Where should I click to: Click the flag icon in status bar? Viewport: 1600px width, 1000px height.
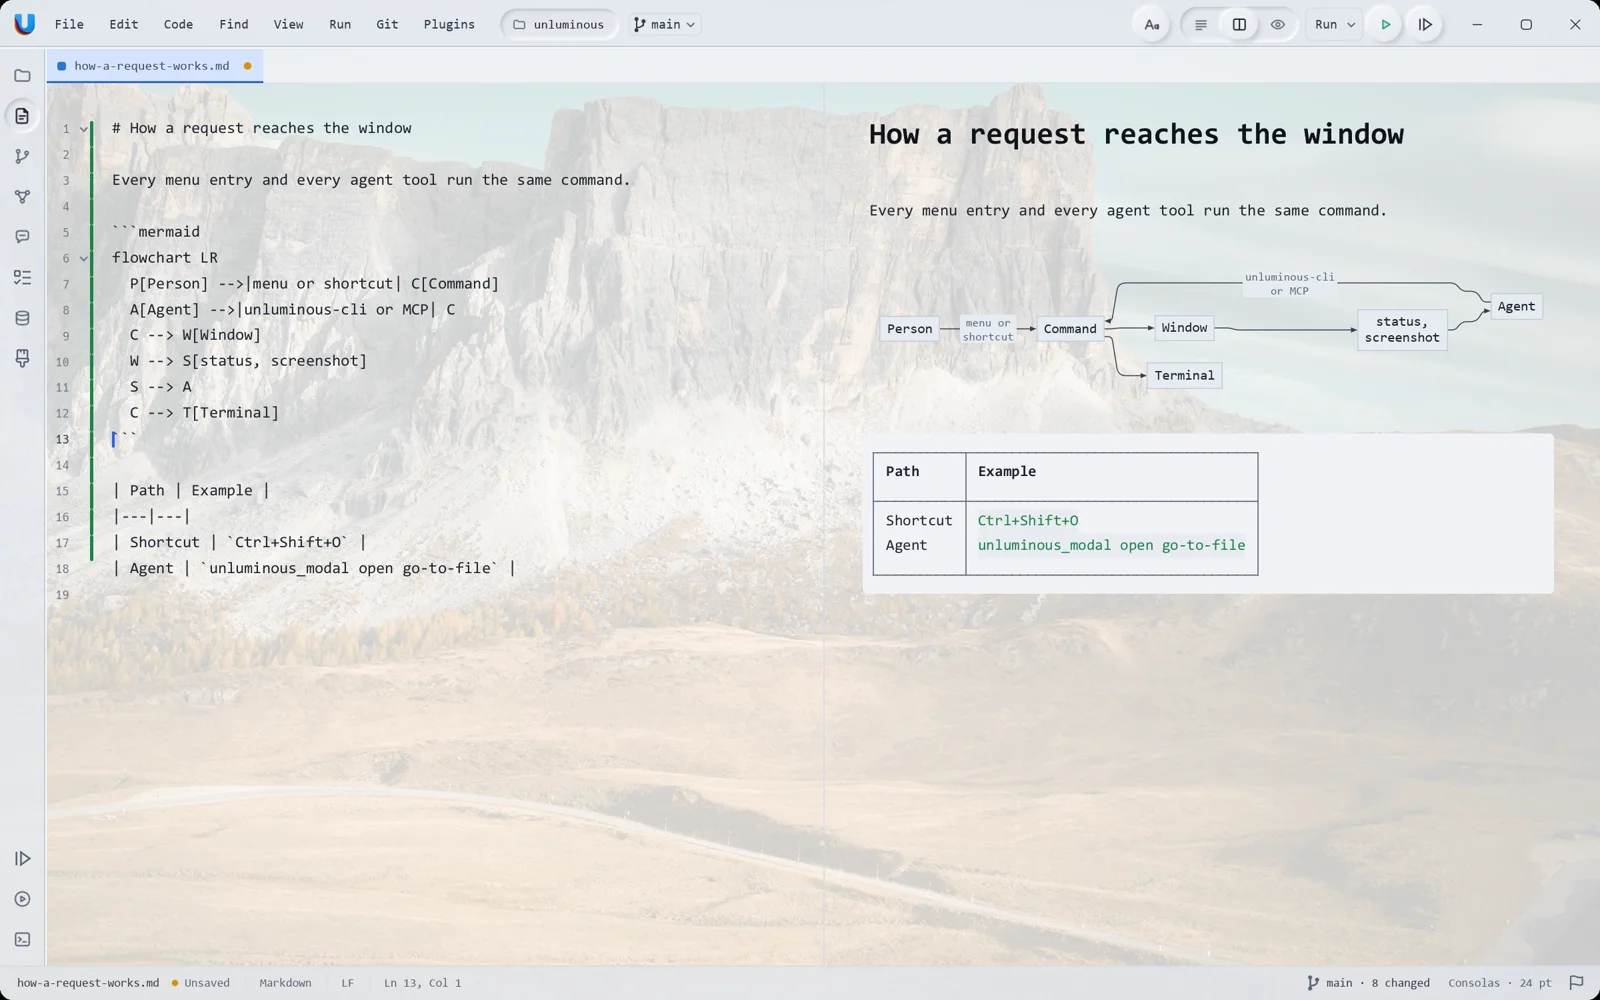[x=1576, y=983]
